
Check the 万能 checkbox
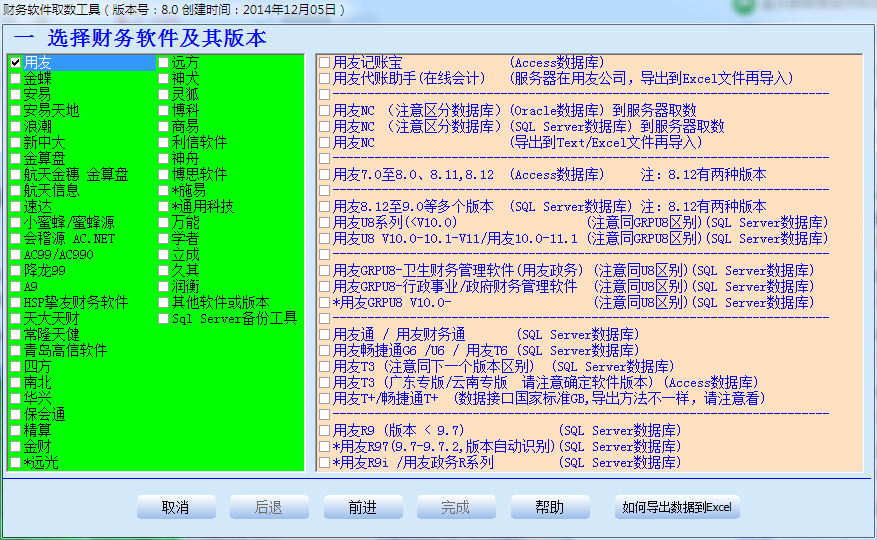click(x=163, y=223)
